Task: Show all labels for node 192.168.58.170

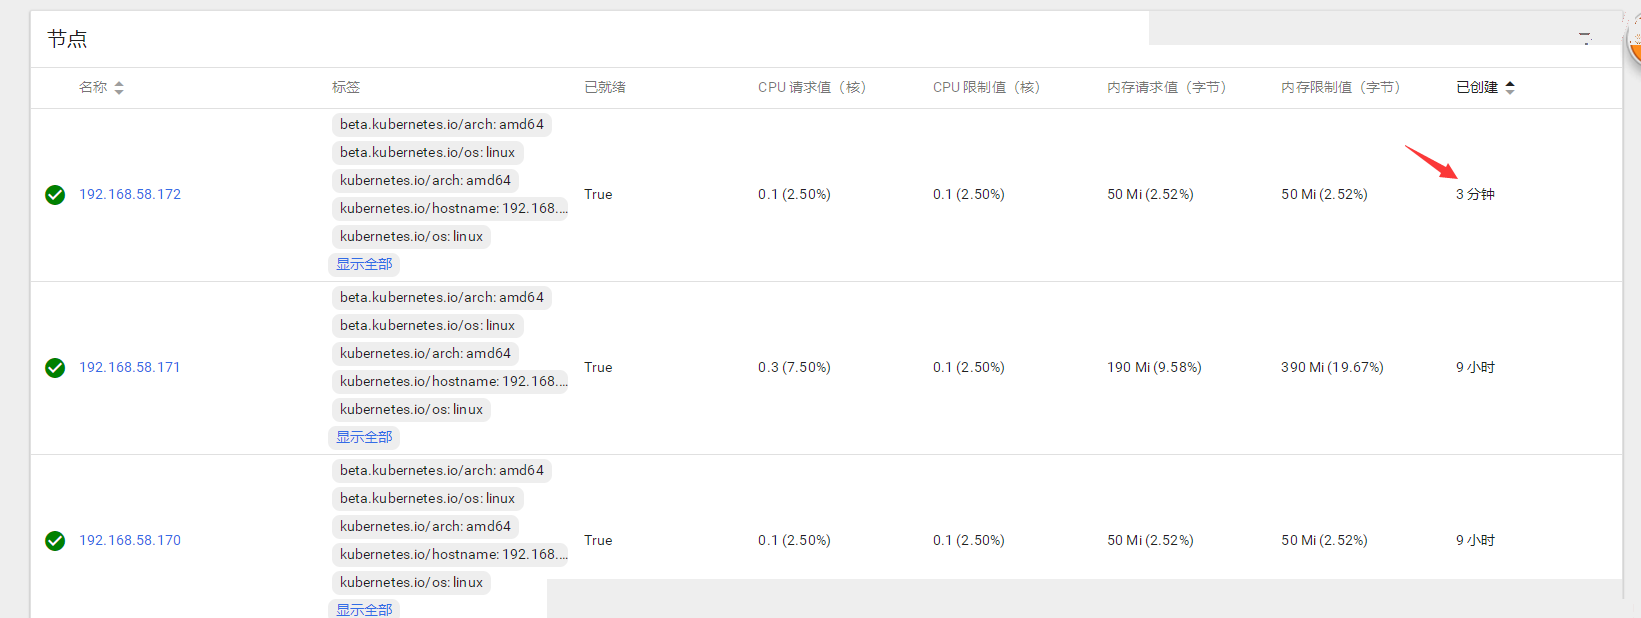Action: pos(364,609)
